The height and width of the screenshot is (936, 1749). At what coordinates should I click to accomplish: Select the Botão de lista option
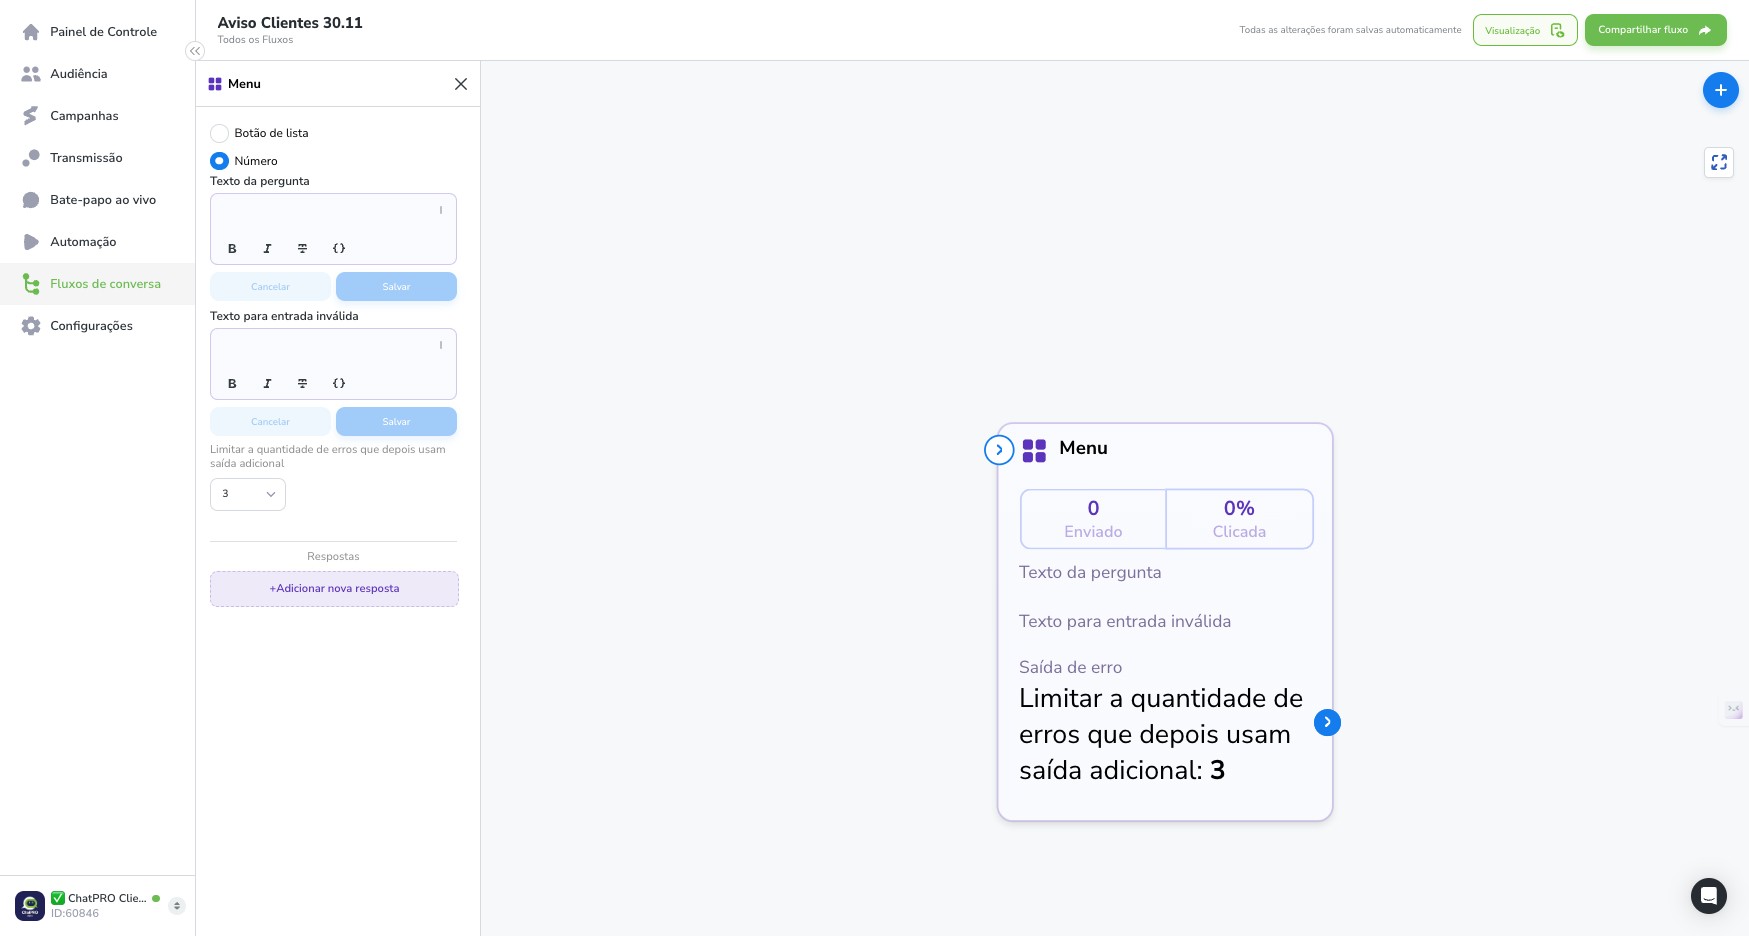tap(219, 133)
